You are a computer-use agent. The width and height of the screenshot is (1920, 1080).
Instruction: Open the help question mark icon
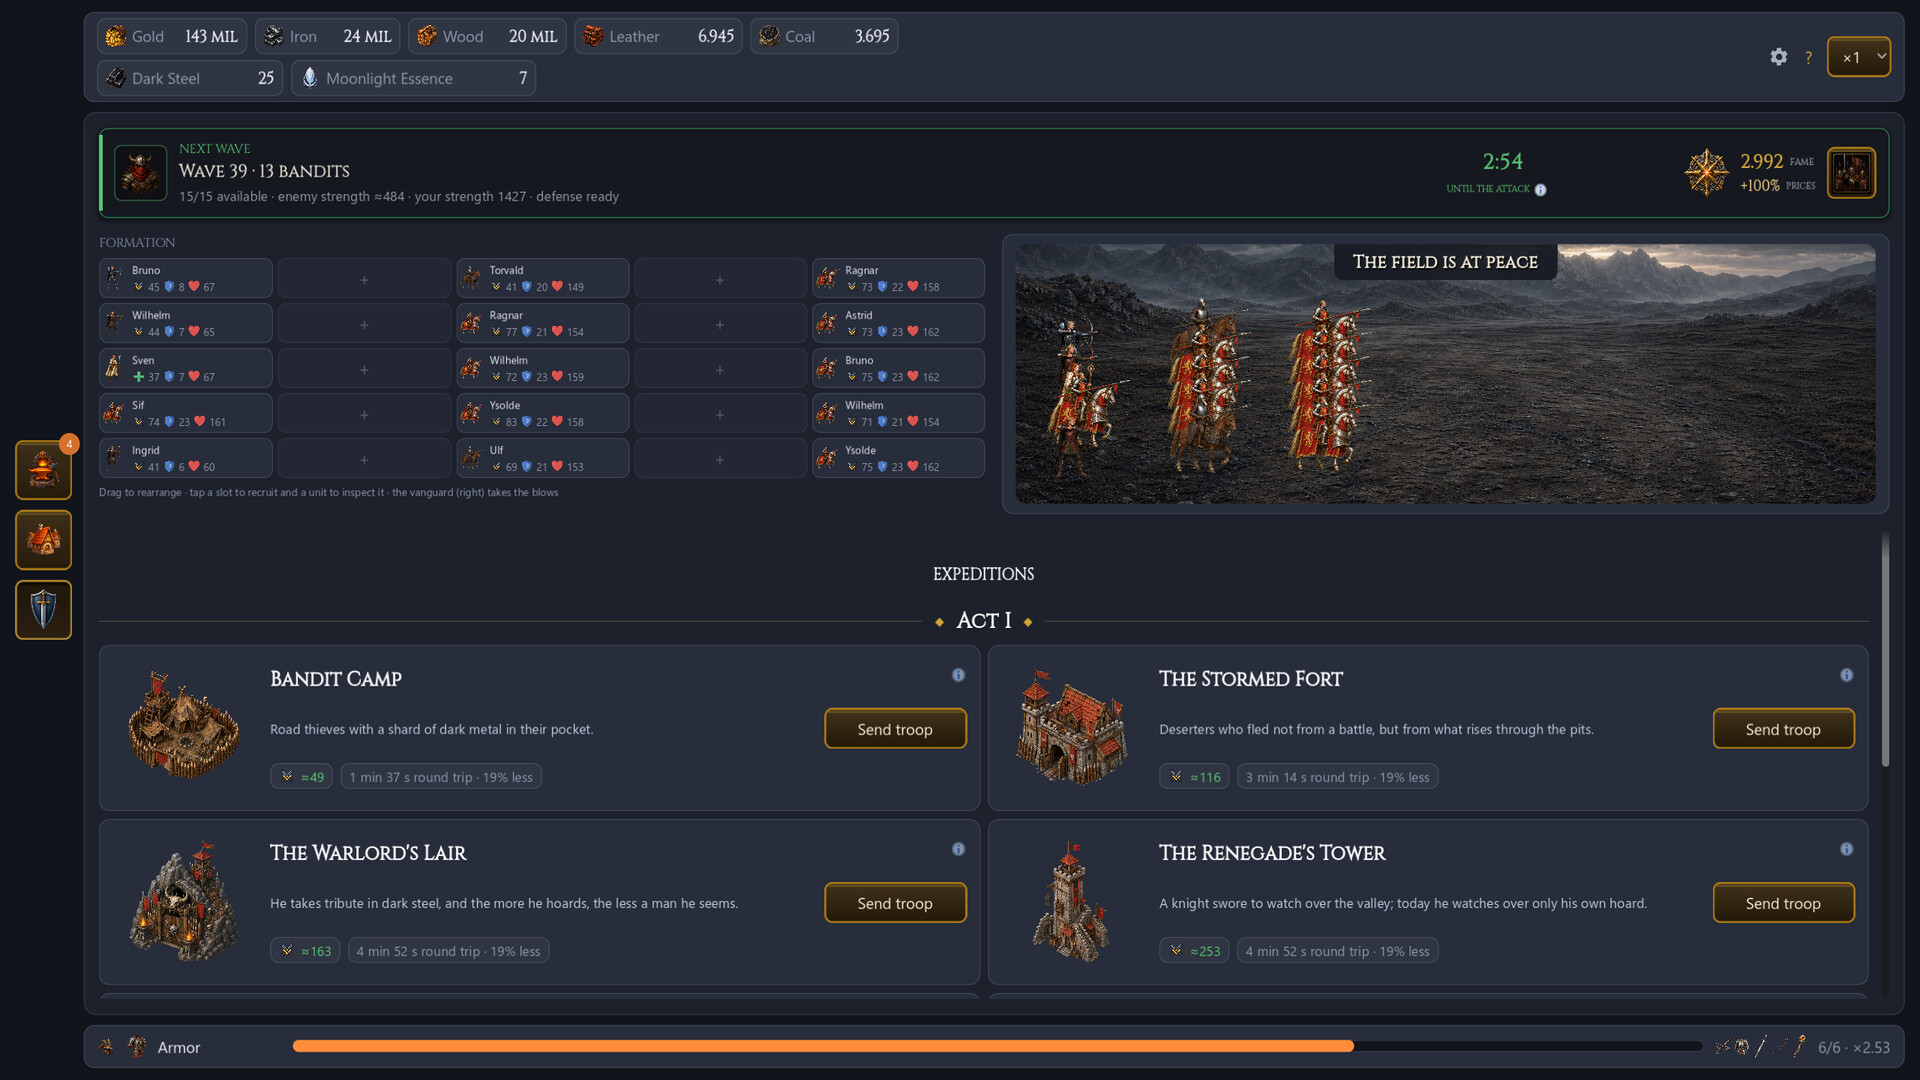click(x=1808, y=58)
